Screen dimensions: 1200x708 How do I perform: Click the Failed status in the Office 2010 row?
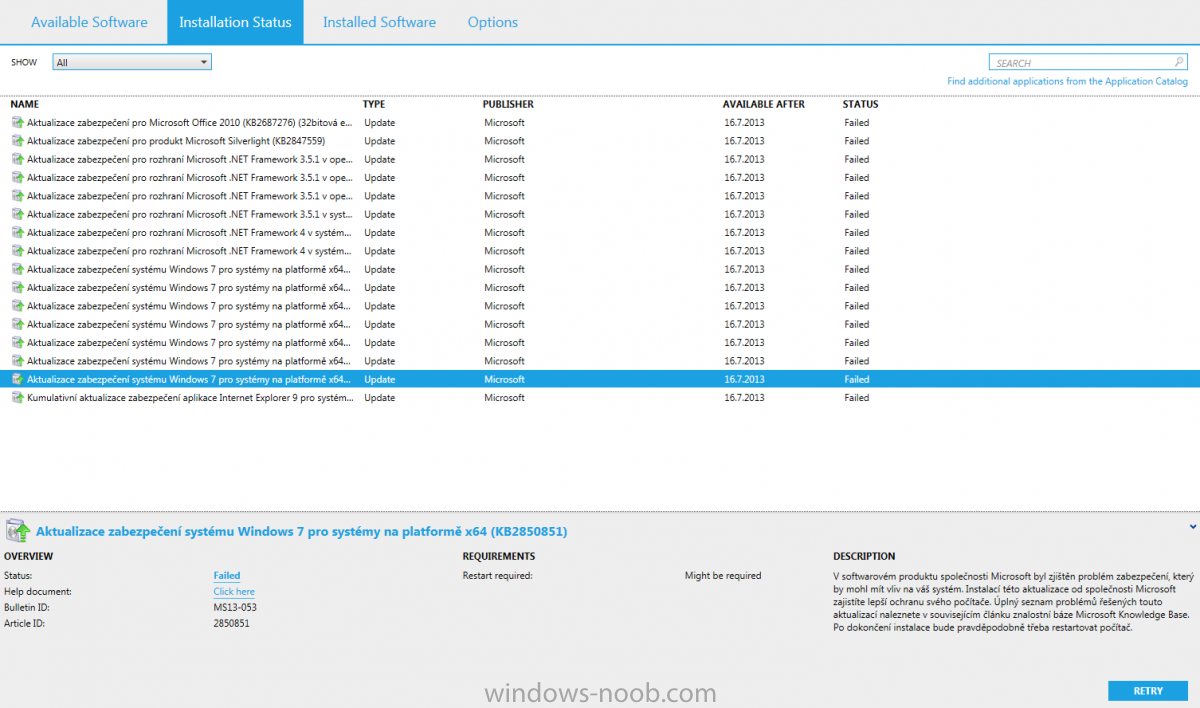857,123
